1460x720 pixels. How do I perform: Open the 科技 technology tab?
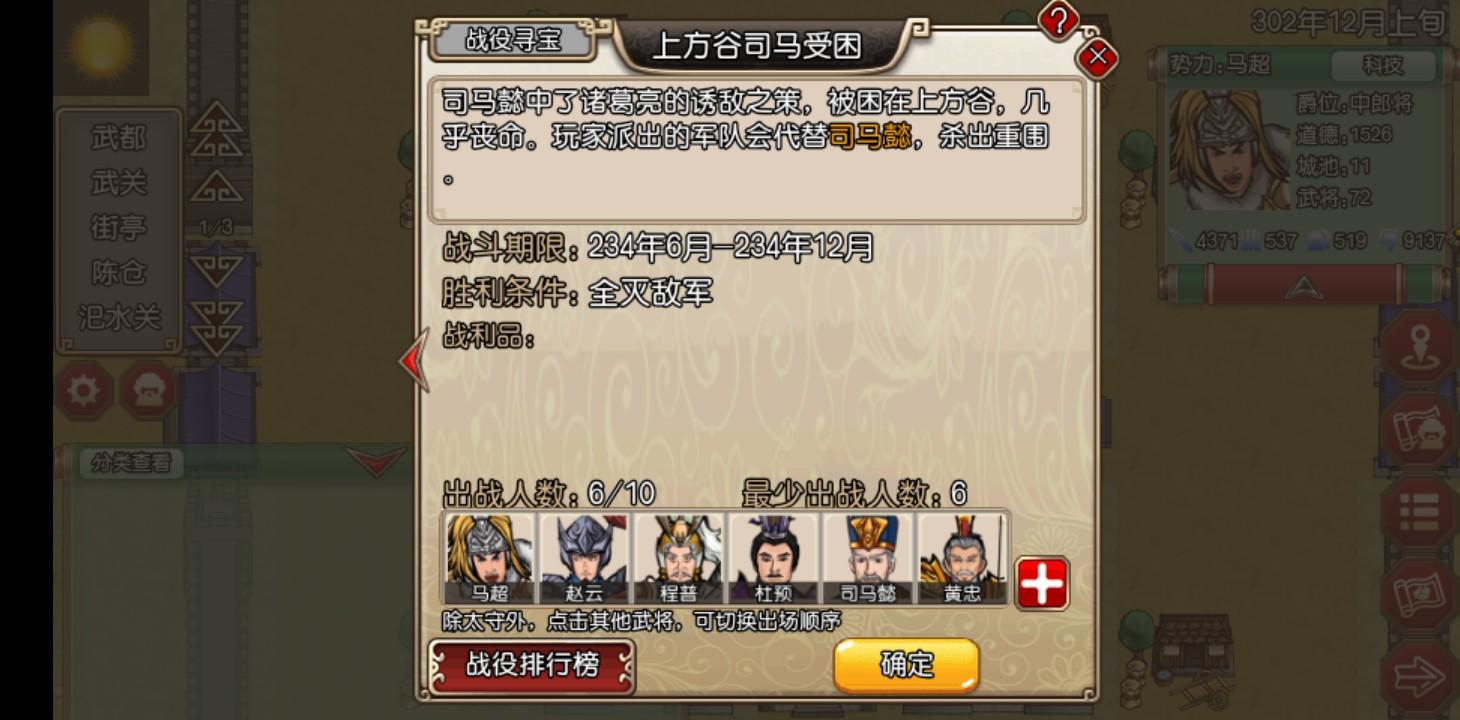tap(1383, 66)
